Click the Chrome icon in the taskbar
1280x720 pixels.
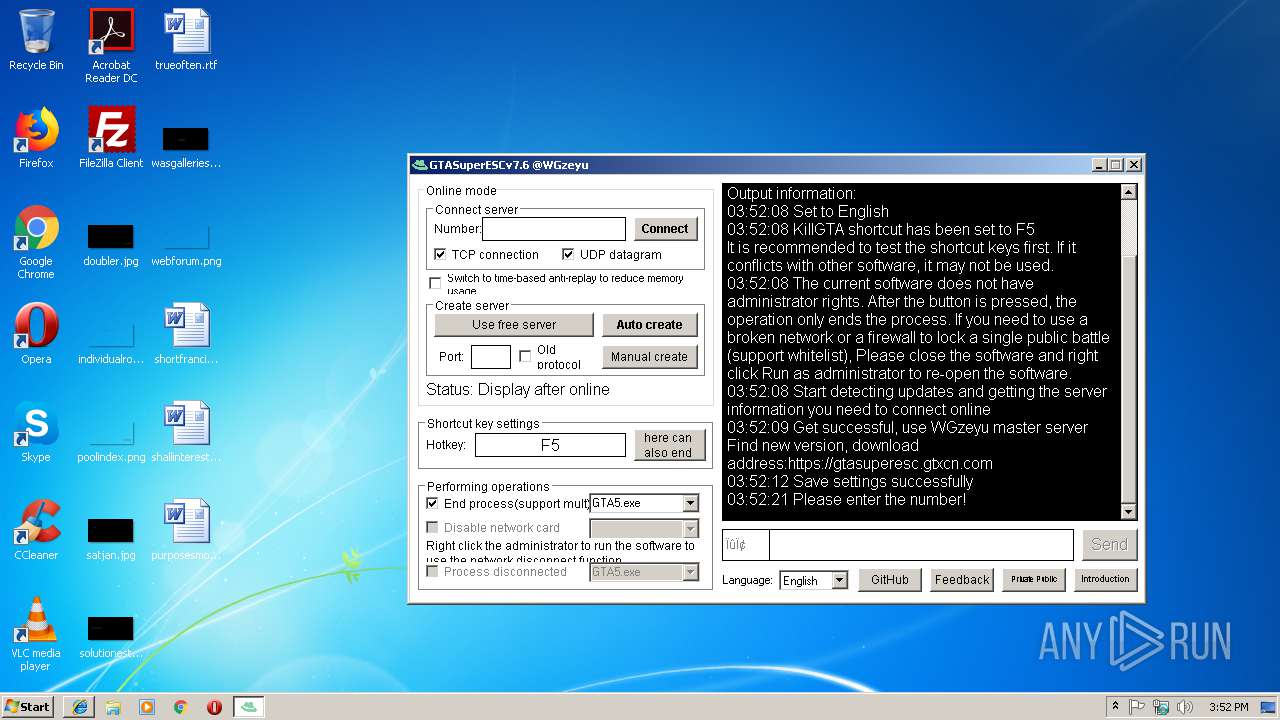tap(180, 707)
